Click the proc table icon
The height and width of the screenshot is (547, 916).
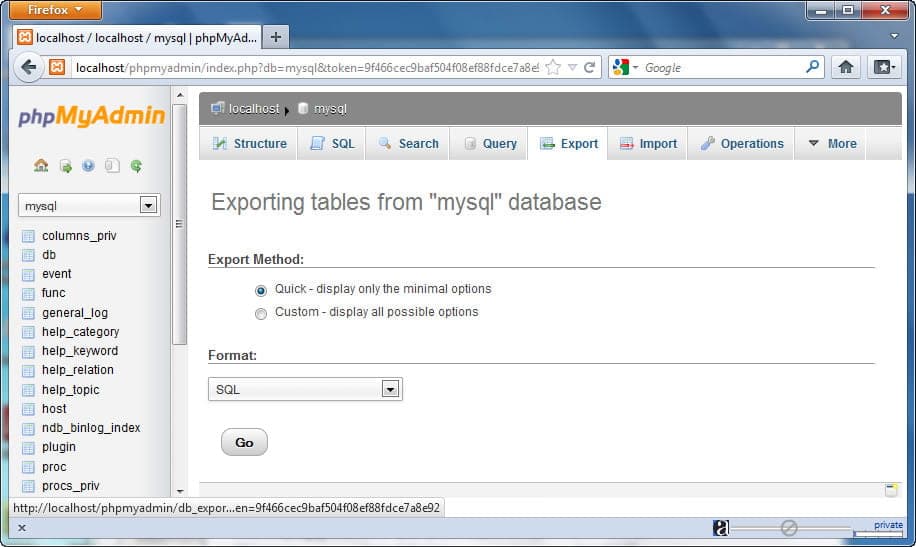tap(28, 468)
